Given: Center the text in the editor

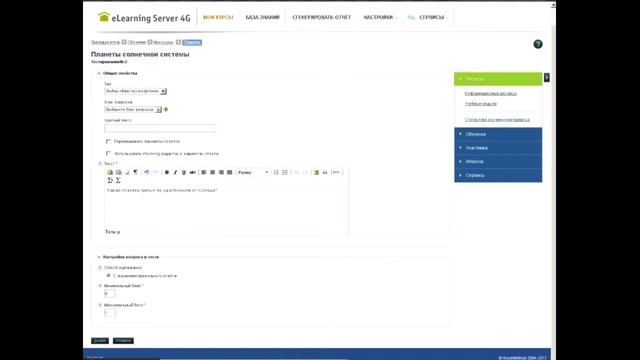Looking at the screenshot, I should pos(212,172).
